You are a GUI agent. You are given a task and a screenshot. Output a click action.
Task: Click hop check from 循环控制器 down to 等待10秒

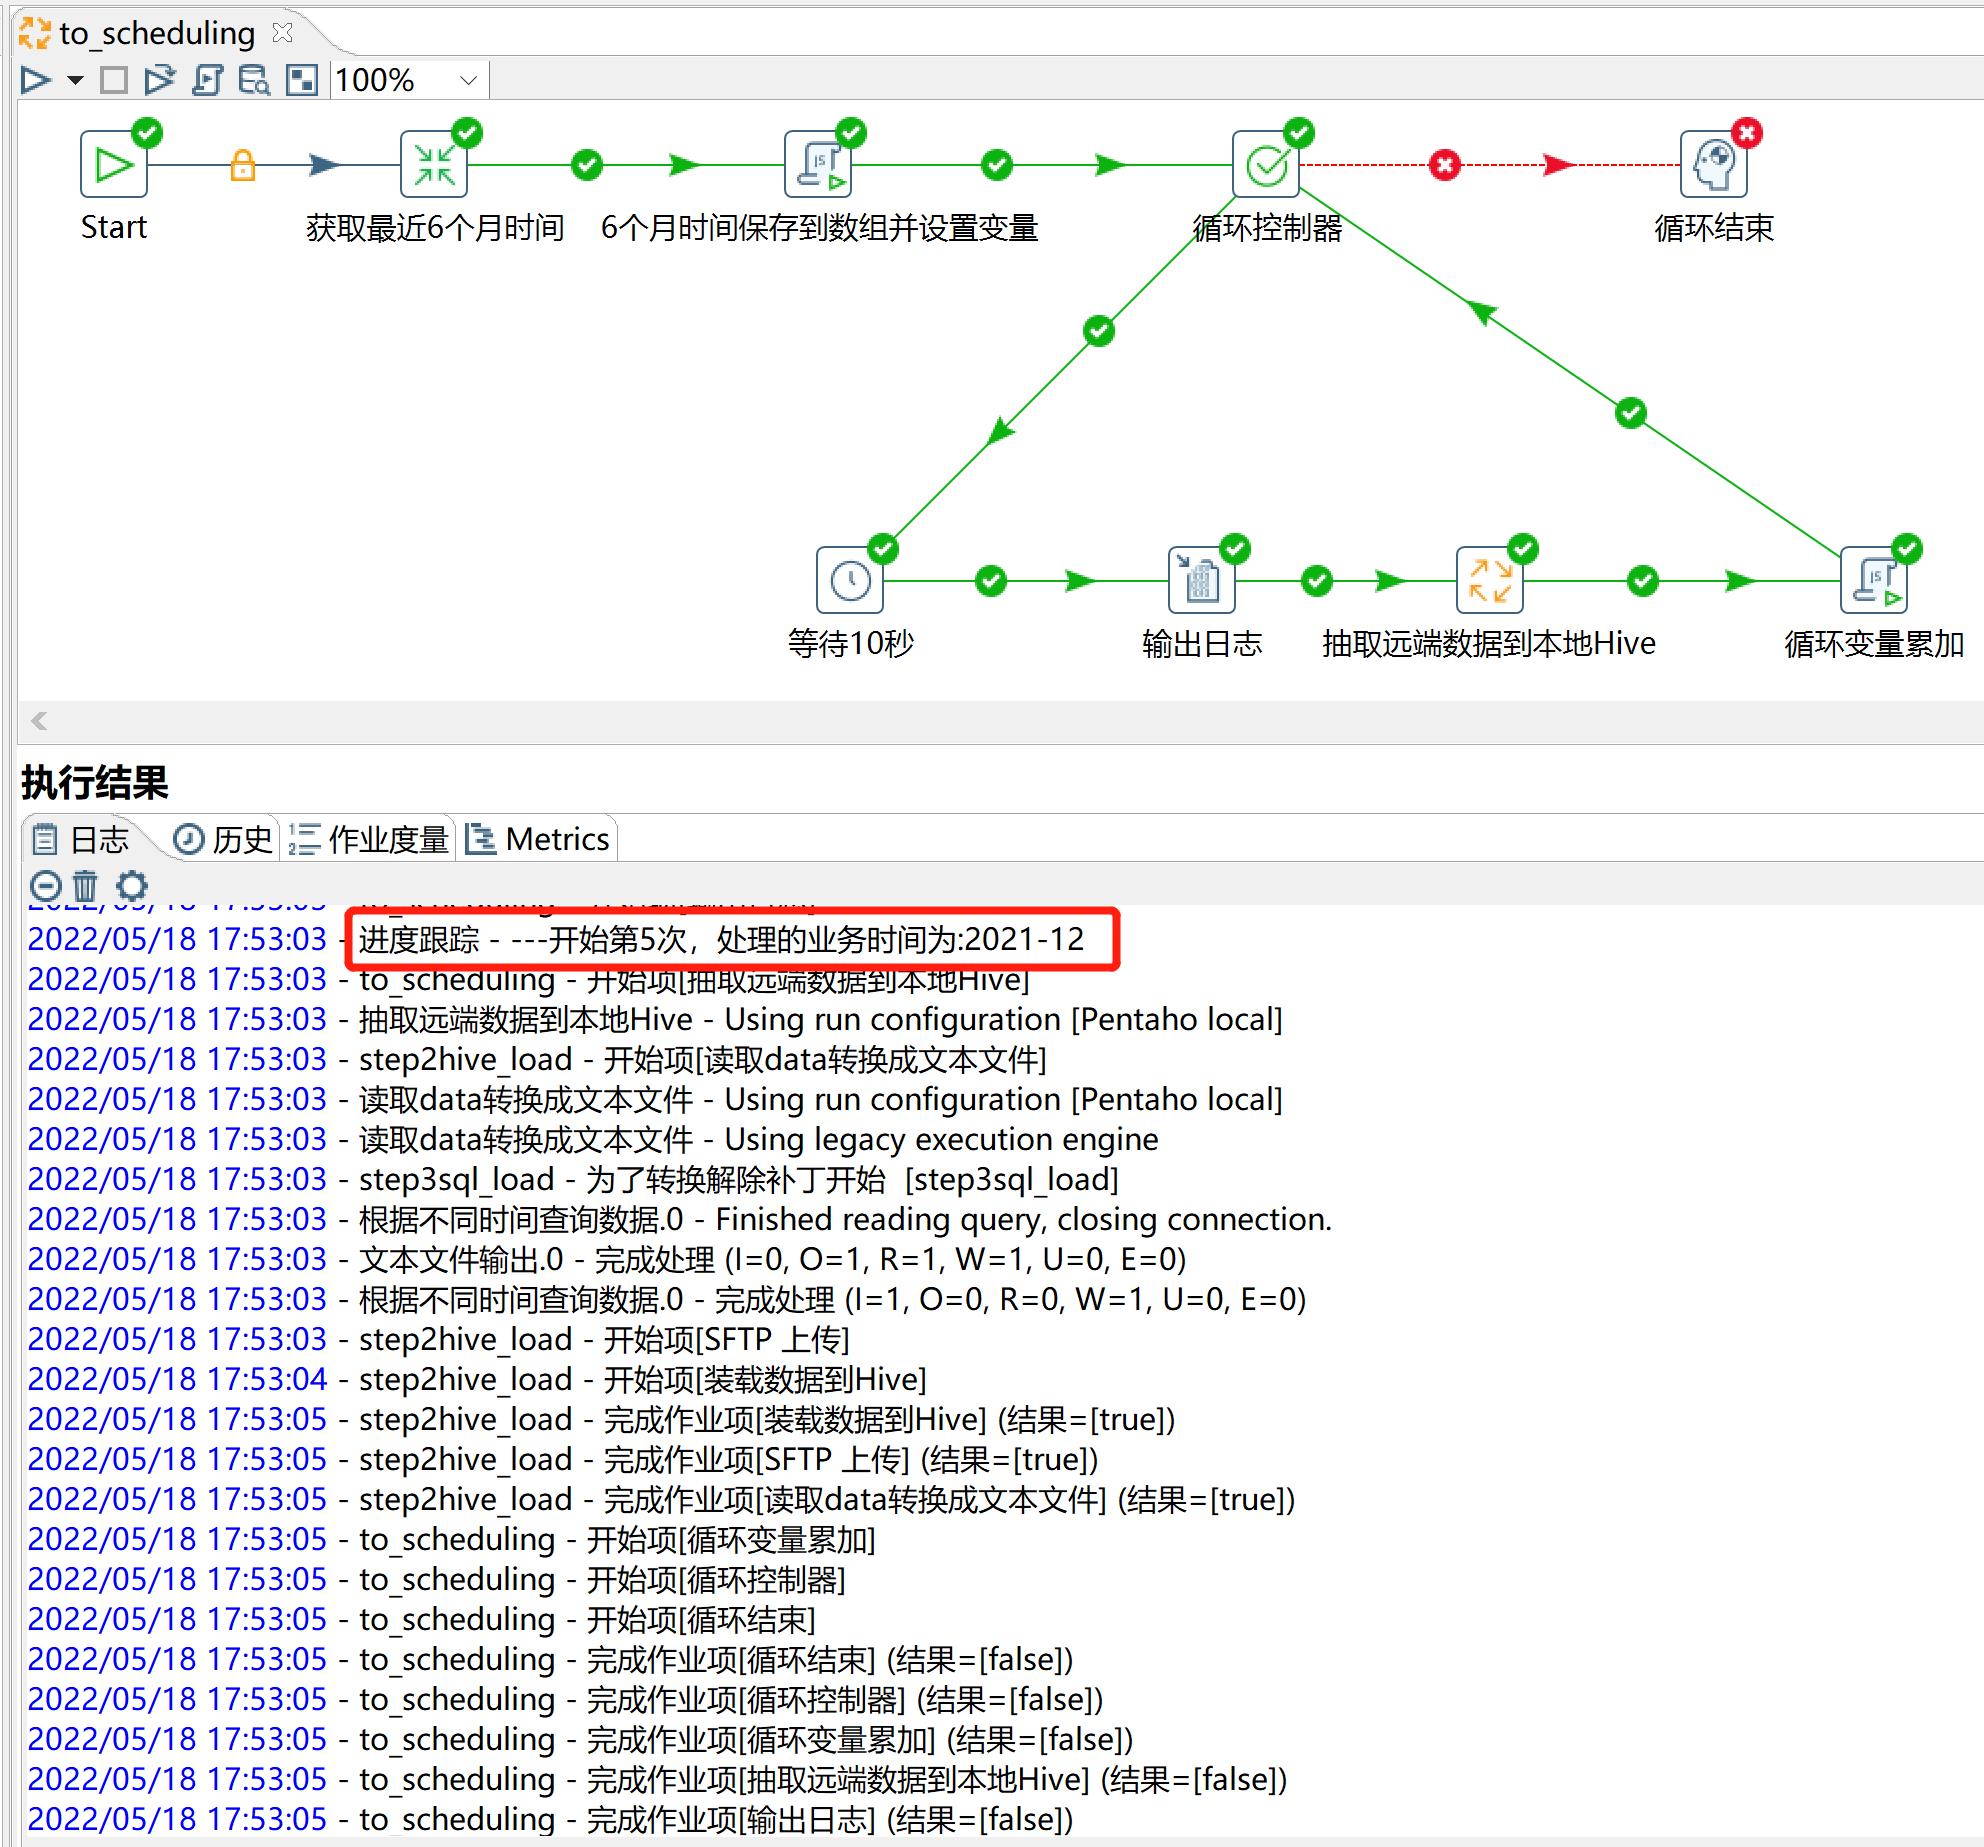[1099, 331]
